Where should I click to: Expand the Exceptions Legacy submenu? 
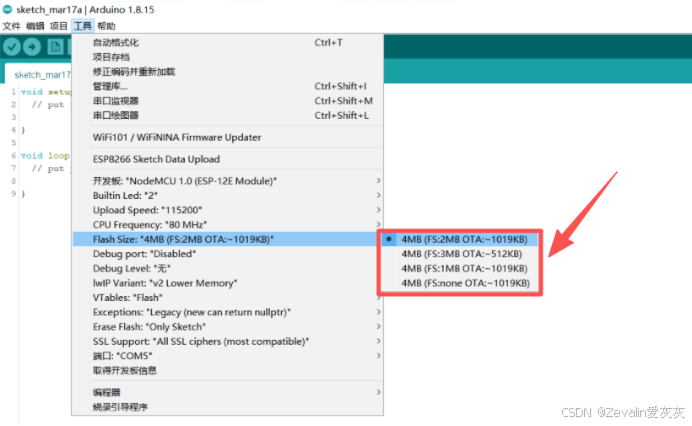[x=227, y=312]
